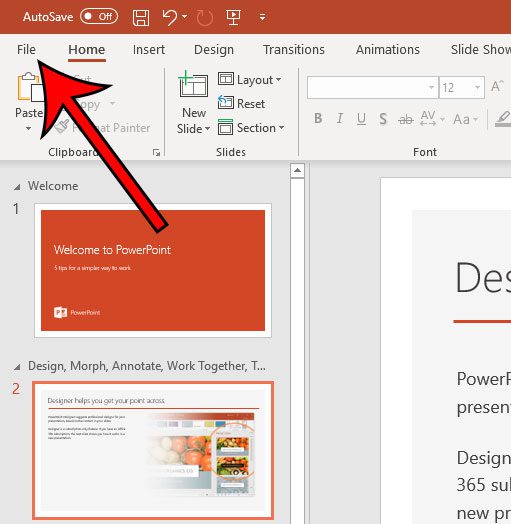This screenshot has width=511, height=524.
Task: Toggle Underline formatting
Action: tap(361, 118)
